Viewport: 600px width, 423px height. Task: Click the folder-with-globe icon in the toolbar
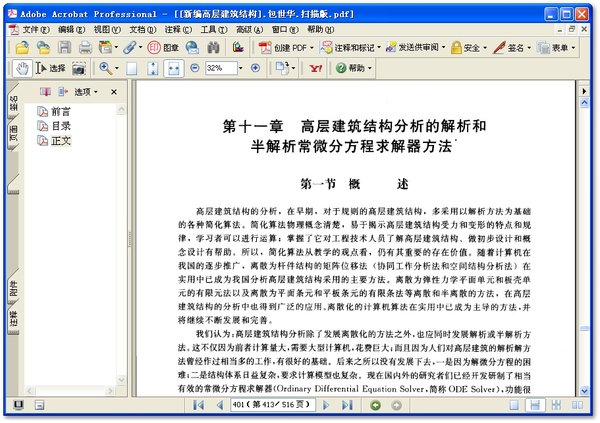[43, 47]
